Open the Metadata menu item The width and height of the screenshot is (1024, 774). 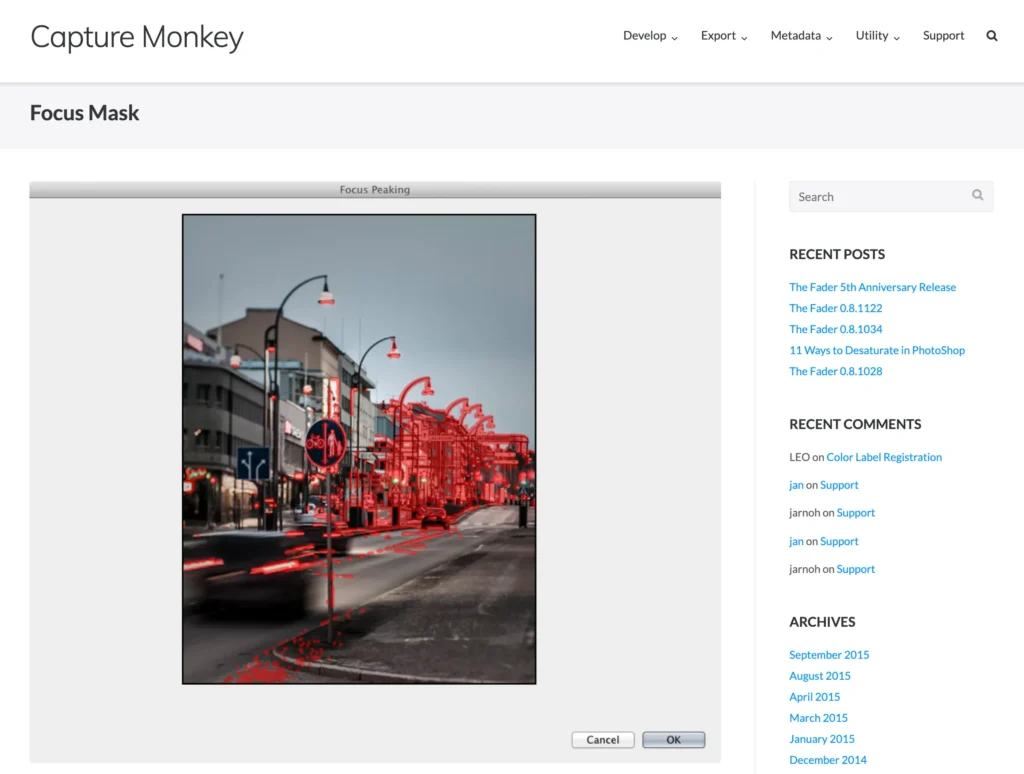click(795, 36)
